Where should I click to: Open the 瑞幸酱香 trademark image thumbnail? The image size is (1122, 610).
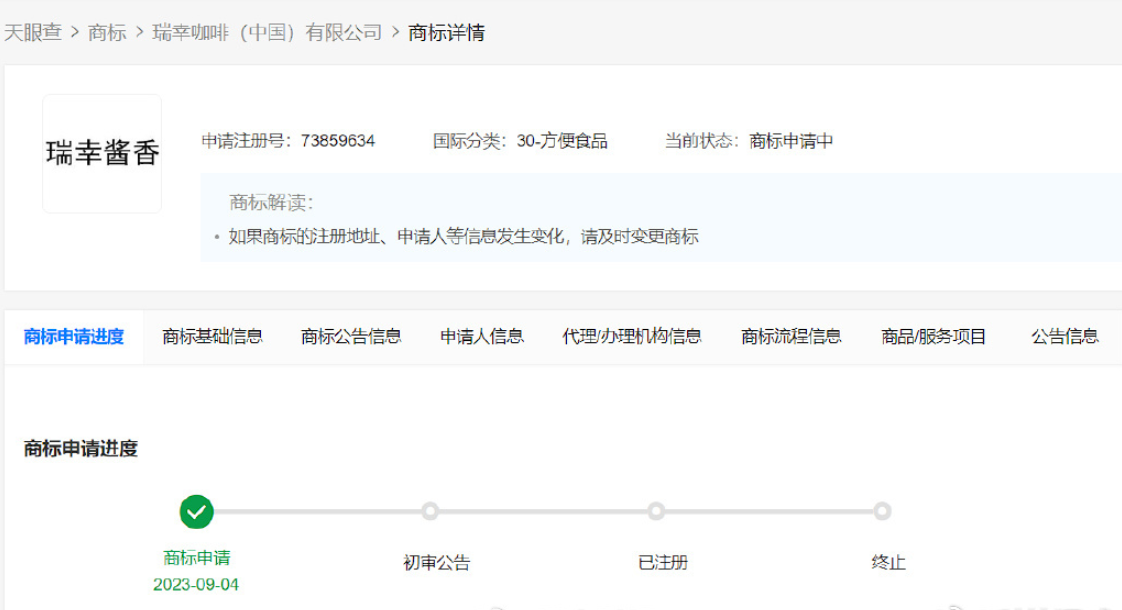pyautogui.click(x=102, y=153)
